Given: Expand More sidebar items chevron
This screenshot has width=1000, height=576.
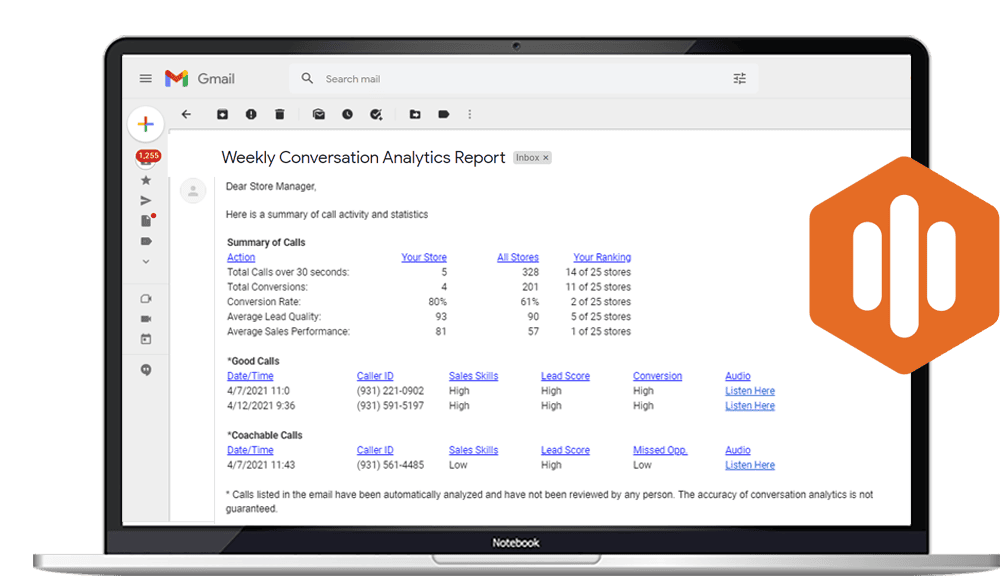Looking at the screenshot, I should tap(146, 262).
